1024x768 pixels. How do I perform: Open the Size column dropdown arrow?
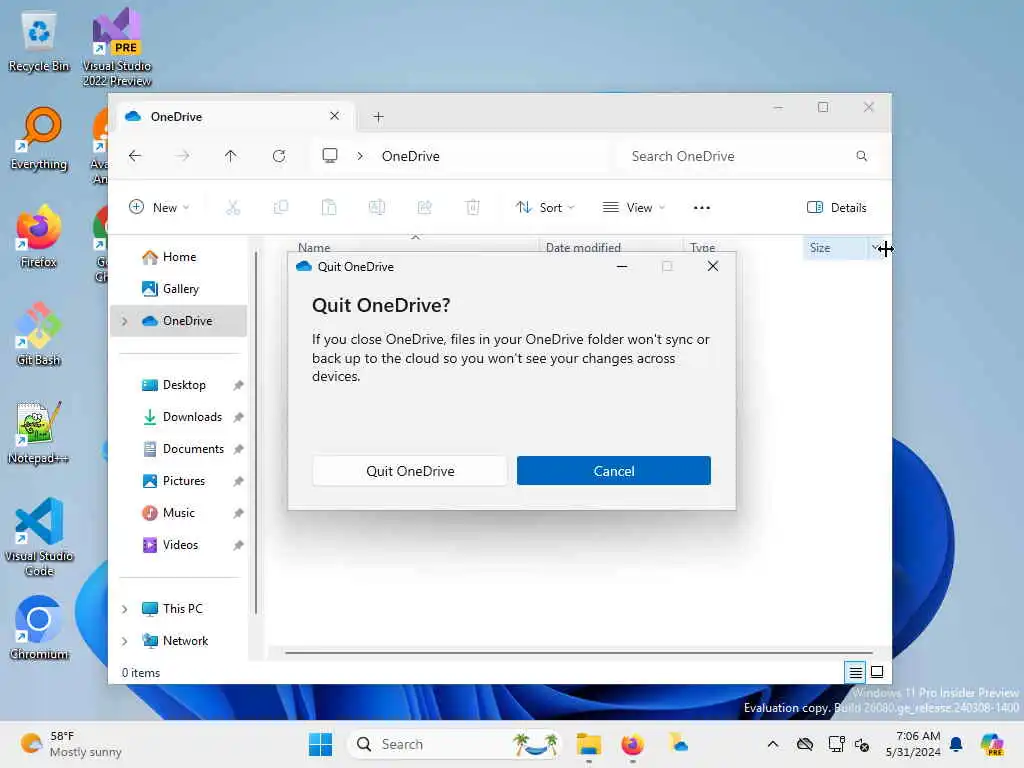[x=875, y=248]
